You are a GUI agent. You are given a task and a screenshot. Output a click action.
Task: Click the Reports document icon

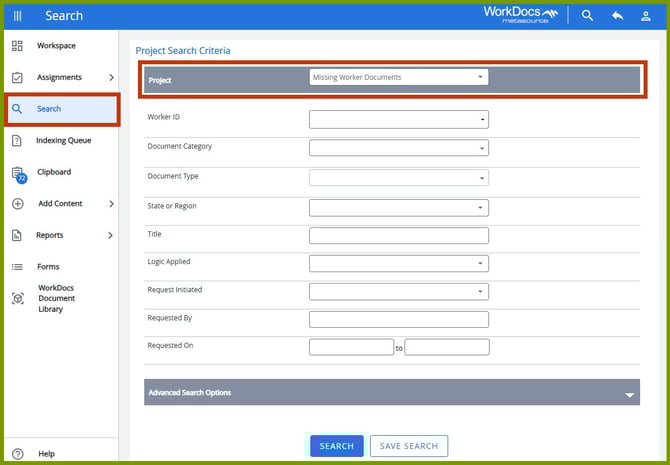[17, 235]
